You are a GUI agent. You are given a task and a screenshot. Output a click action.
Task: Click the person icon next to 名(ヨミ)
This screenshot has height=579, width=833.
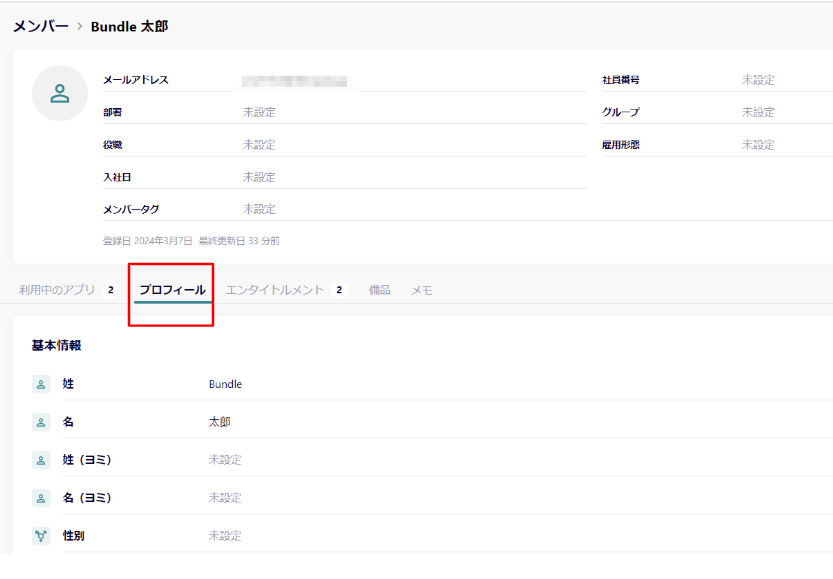pyautogui.click(x=41, y=498)
